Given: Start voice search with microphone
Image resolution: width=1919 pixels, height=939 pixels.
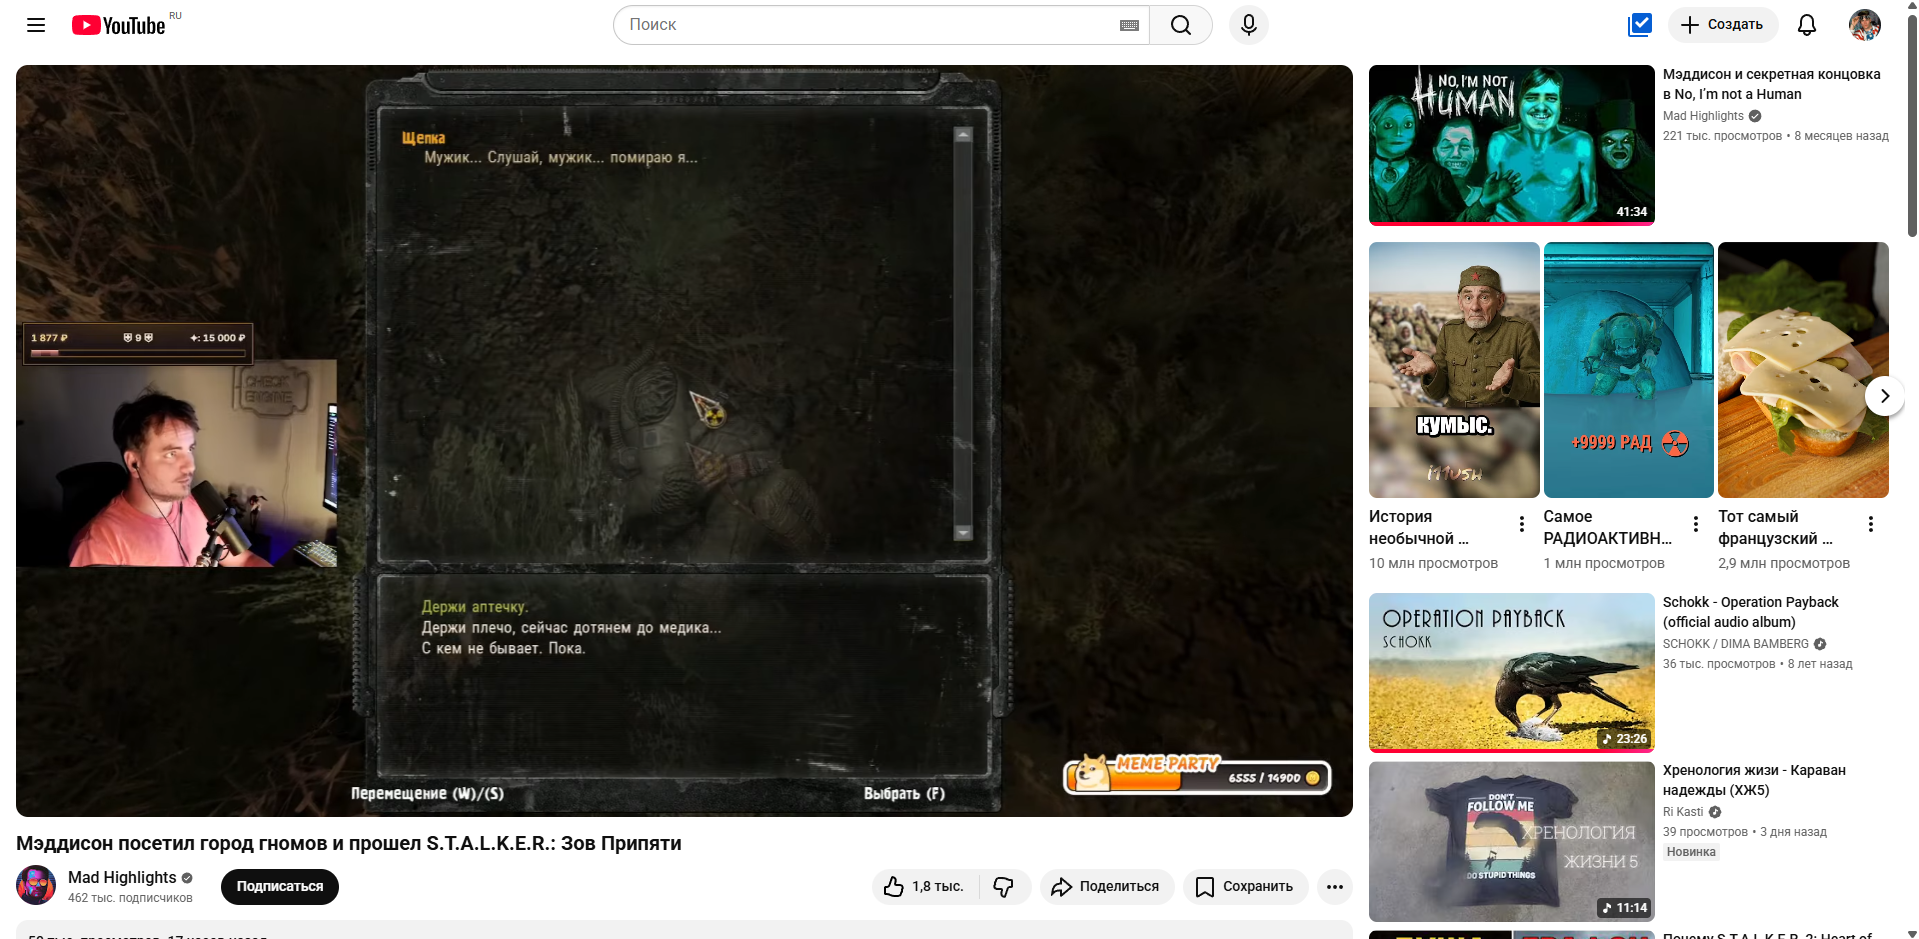Looking at the screenshot, I should 1249,25.
